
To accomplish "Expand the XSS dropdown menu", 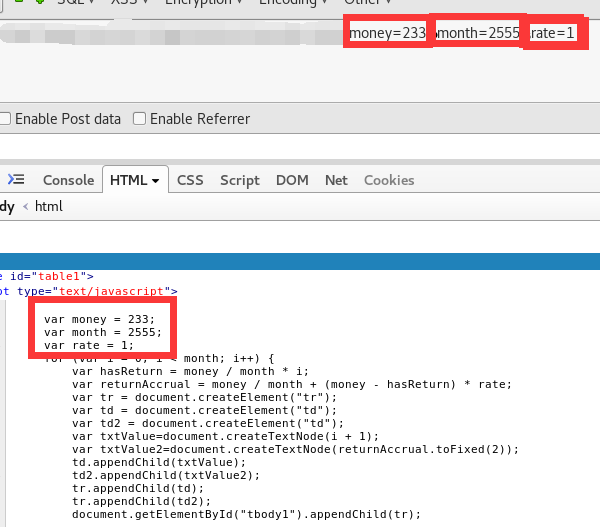I will [x=129, y=3].
